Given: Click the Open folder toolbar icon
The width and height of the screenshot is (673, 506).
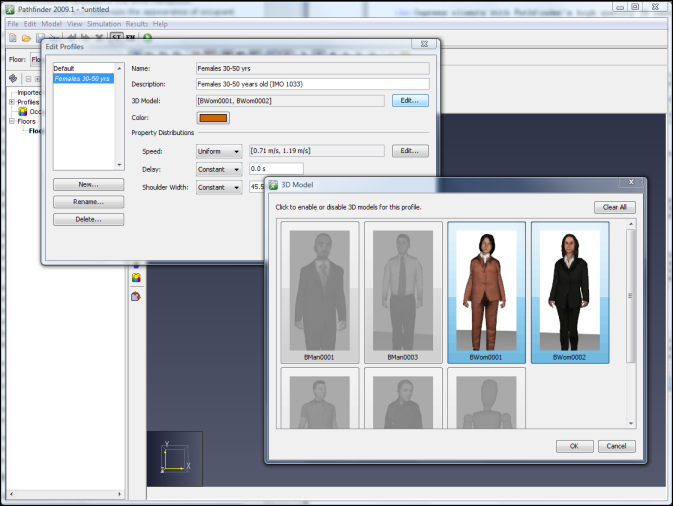Looking at the screenshot, I should tap(26, 38).
